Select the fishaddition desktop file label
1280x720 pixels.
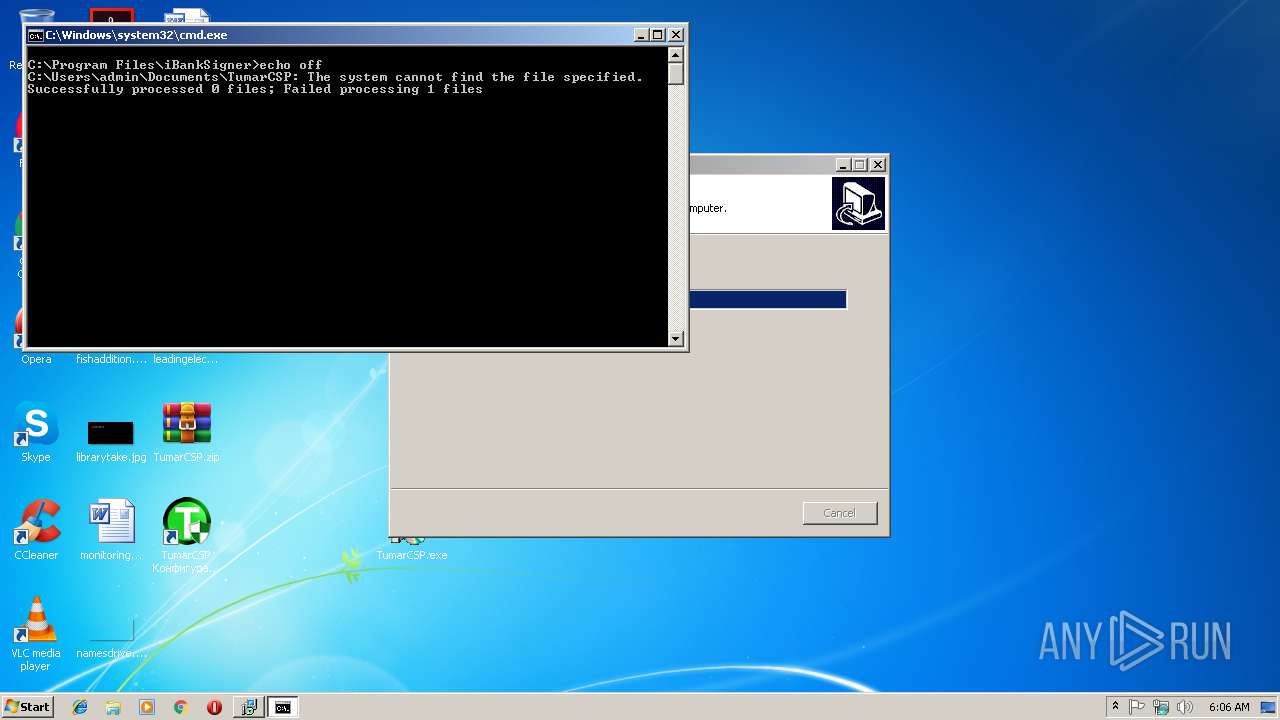point(111,359)
